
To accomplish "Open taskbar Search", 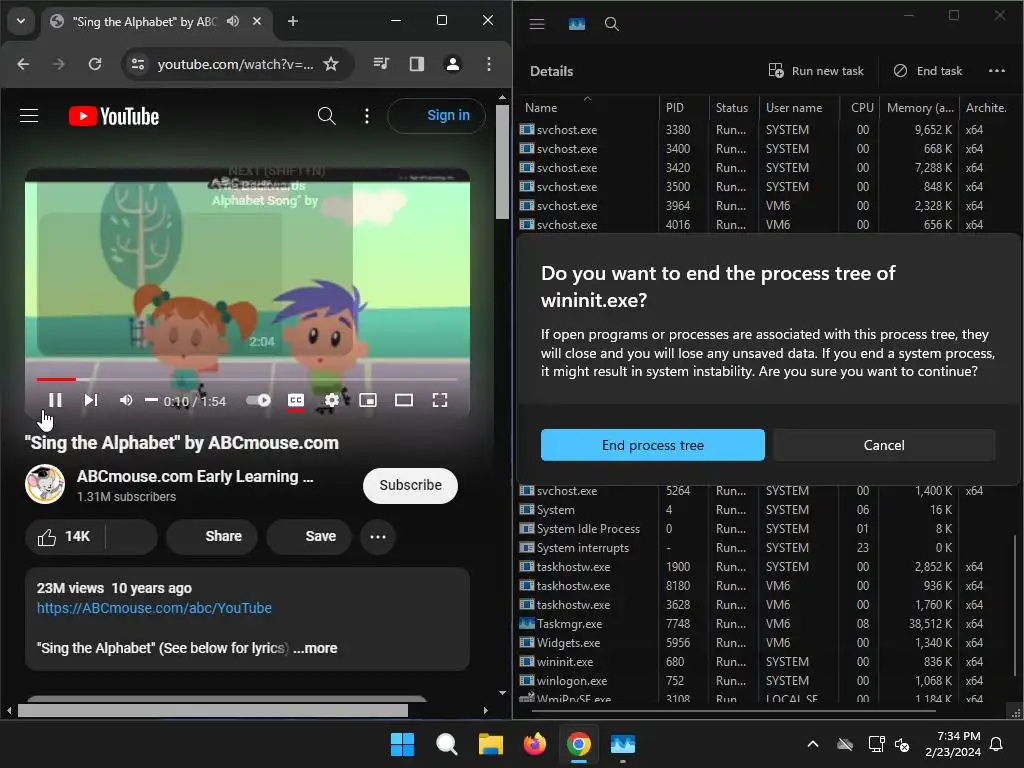I will pyautogui.click(x=447, y=744).
